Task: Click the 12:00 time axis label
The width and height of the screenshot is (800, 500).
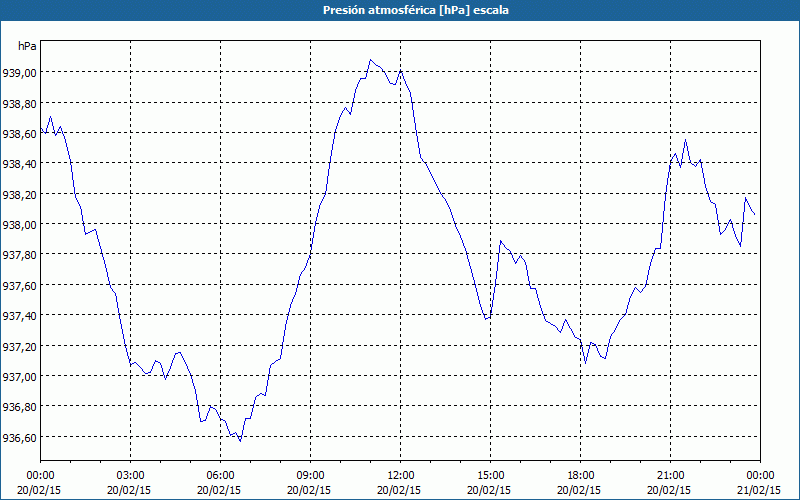Action: click(x=401, y=476)
